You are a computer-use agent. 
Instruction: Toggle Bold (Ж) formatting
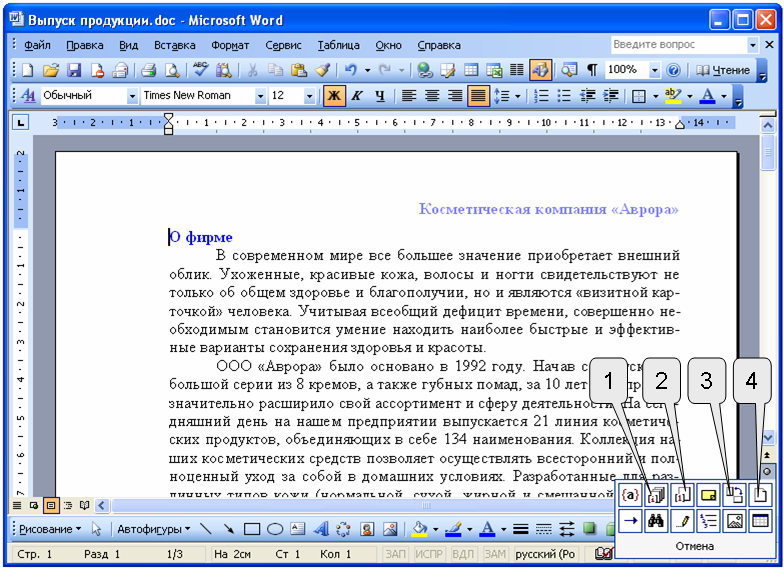pos(334,96)
